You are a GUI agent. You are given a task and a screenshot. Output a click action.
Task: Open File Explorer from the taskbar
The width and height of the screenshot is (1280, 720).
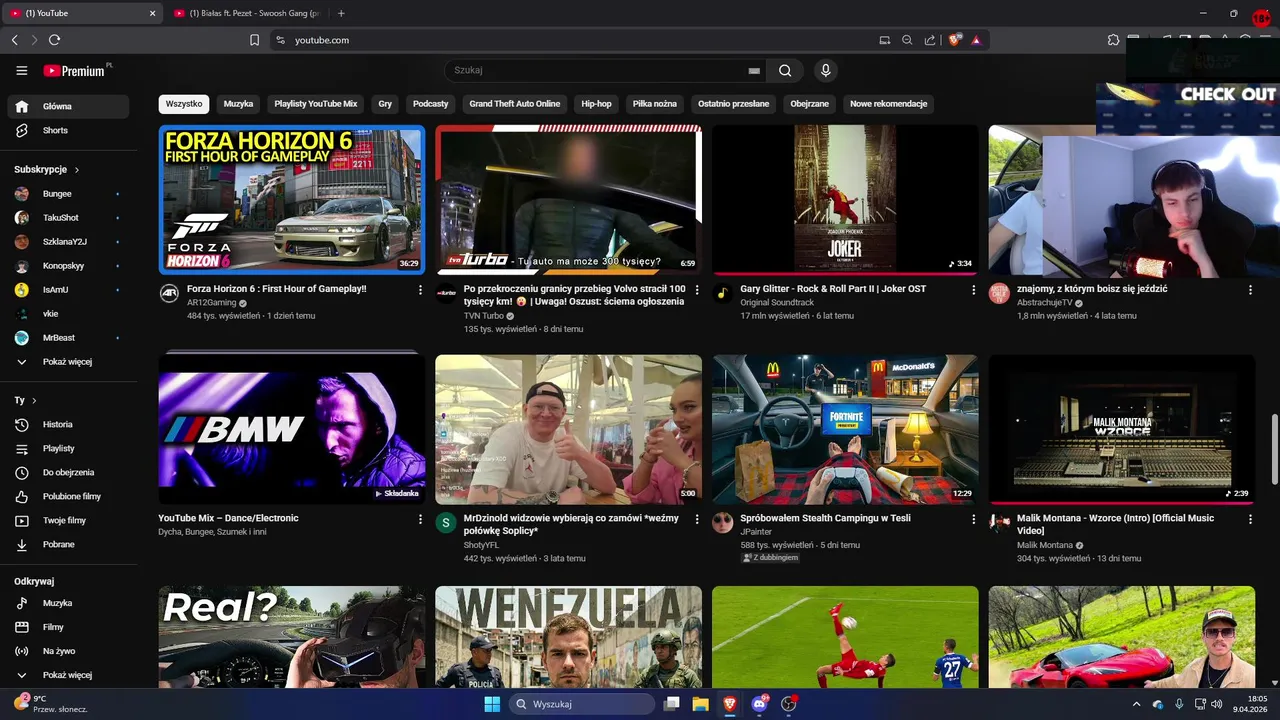click(x=701, y=704)
